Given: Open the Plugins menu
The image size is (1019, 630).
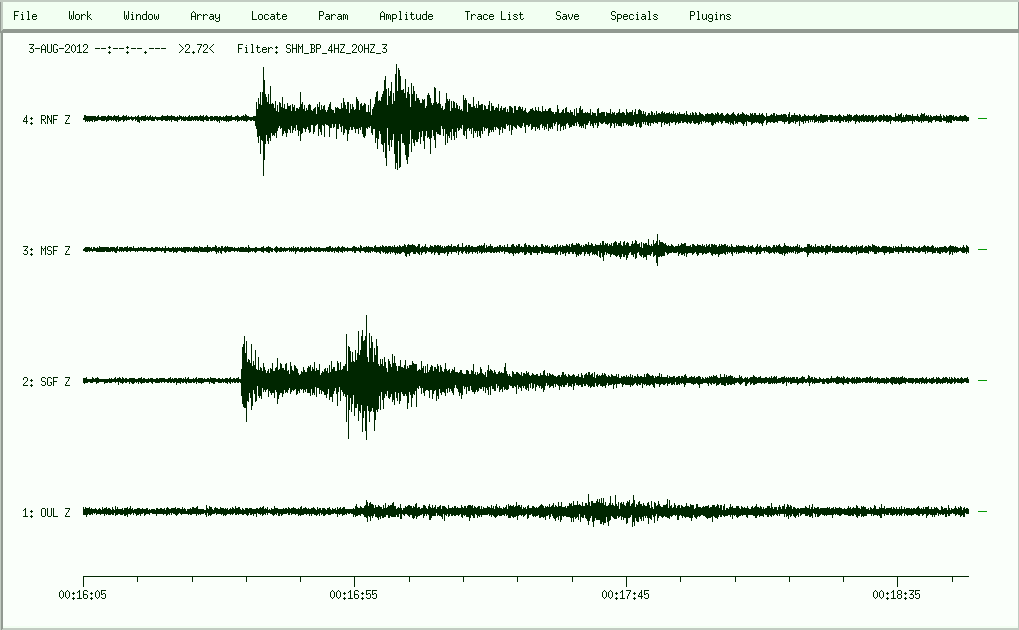Looking at the screenshot, I should 710,16.
